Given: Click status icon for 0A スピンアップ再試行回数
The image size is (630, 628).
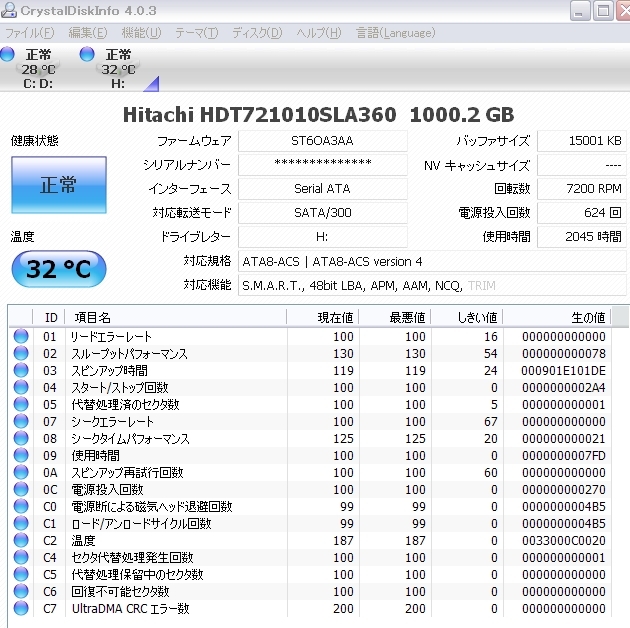Looking at the screenshot, I should (21, 472).
